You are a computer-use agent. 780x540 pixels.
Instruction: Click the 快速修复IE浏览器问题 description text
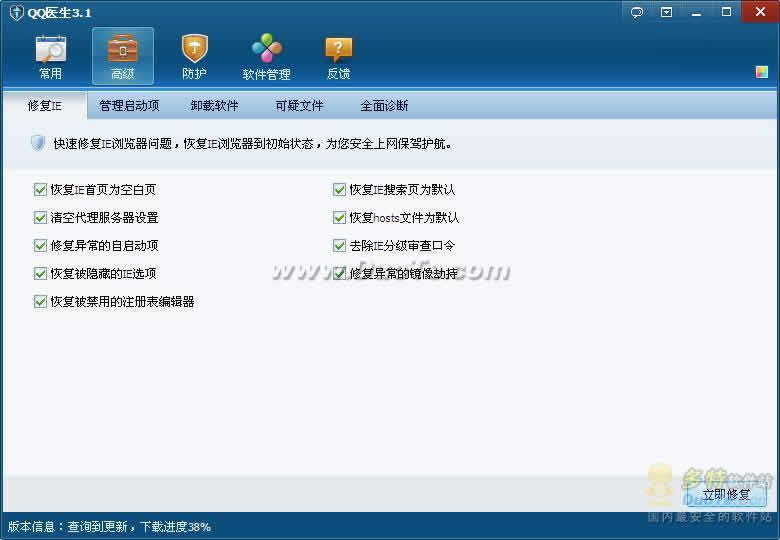click(253, 144)
